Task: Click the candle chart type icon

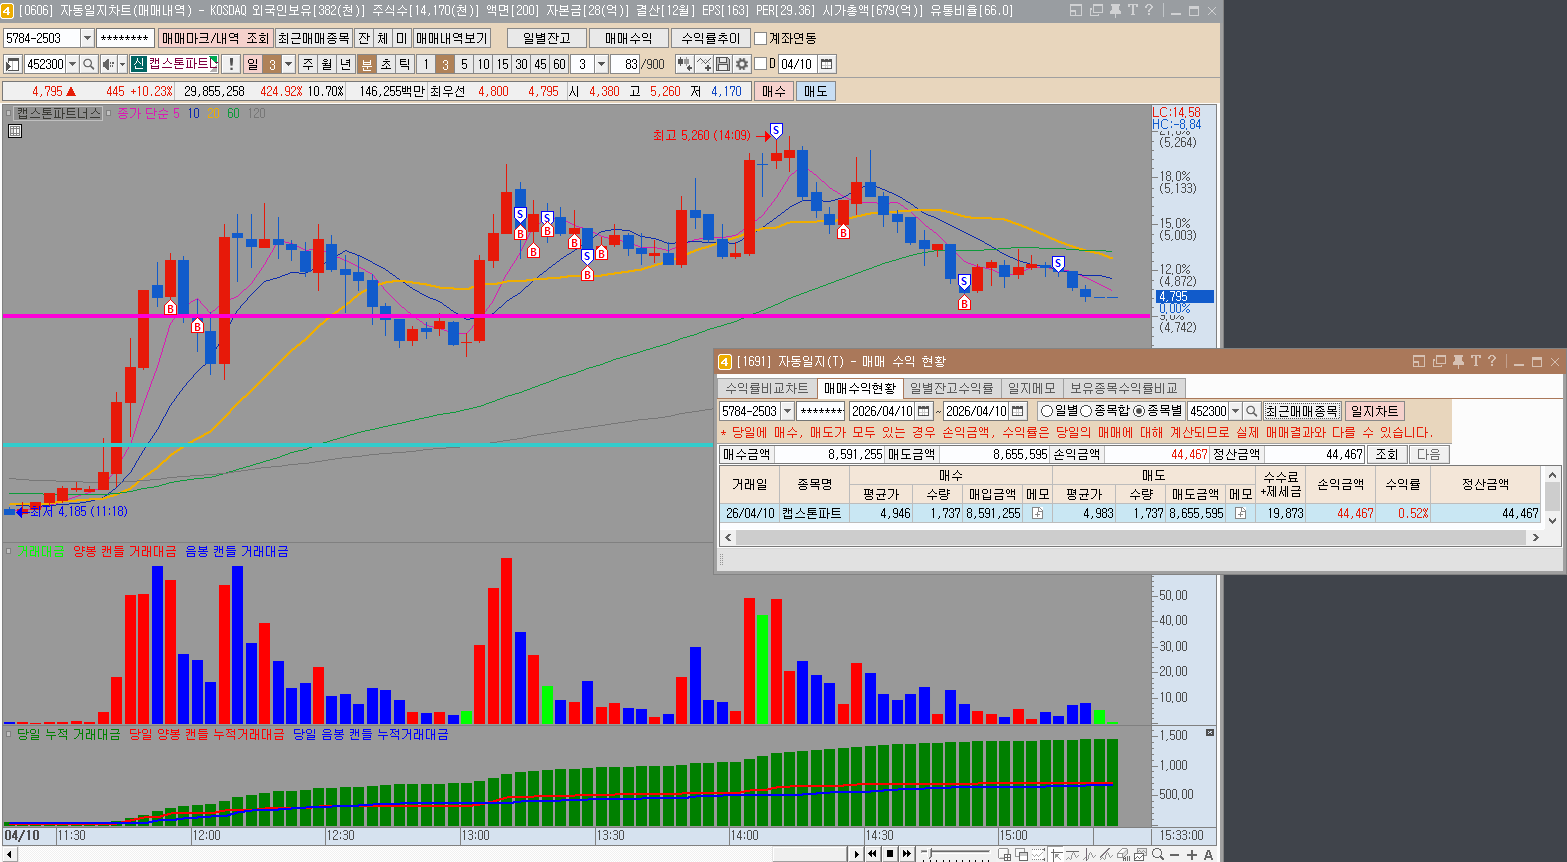Action: (684, 64)
